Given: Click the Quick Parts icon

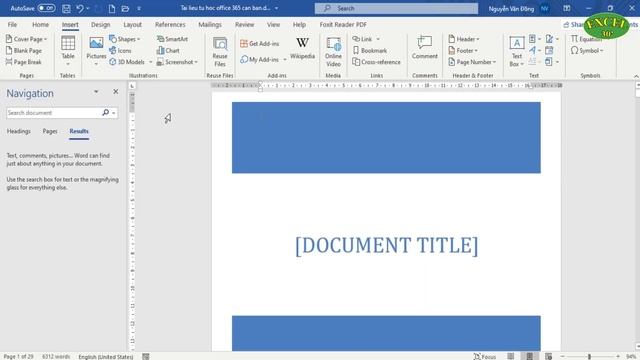Looking at the screenshot, I should 532,39.
